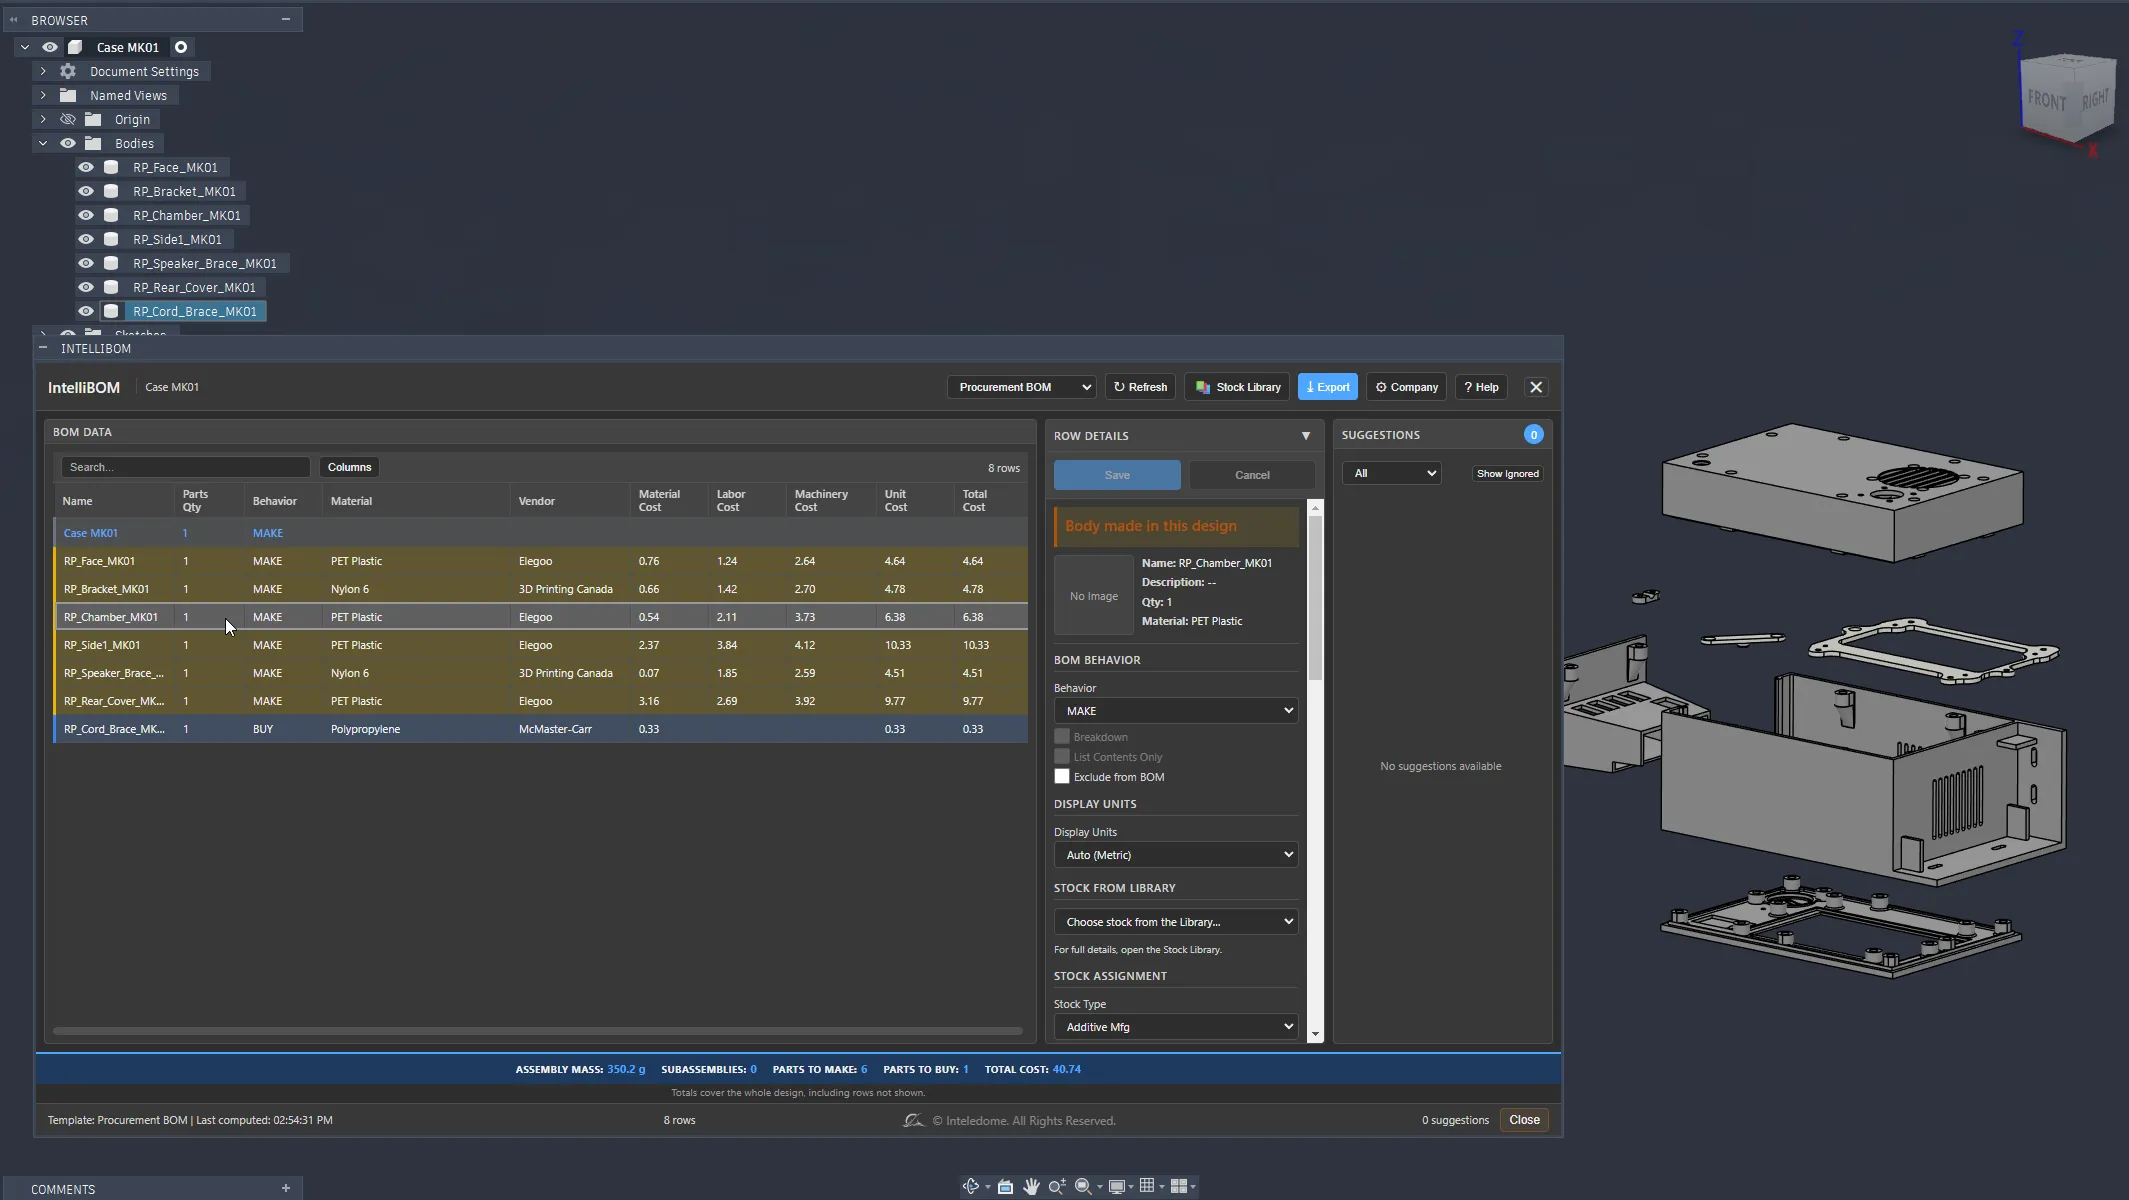Add a comment with the plus icon
The image size is (2129, 1200).
point(285,1188)
